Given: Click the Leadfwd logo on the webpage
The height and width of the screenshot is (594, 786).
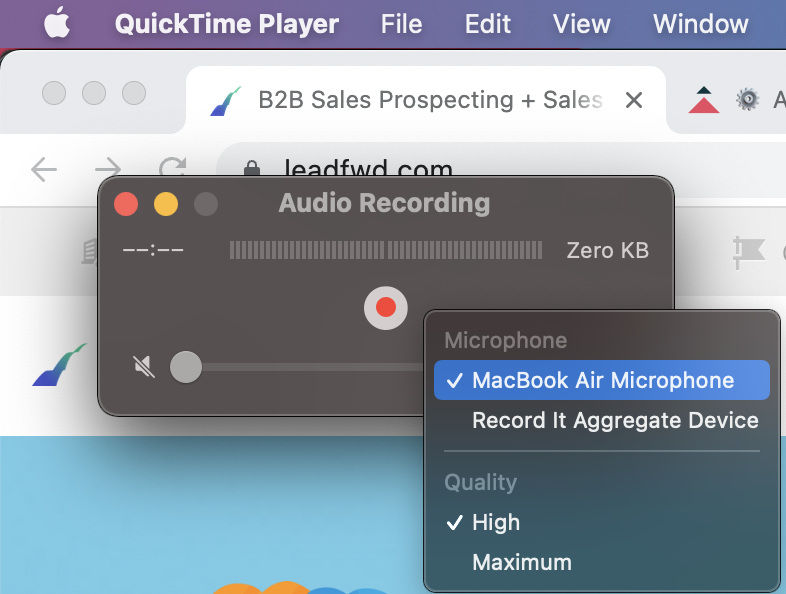Looking at the screenshot, I should point(60,365).
